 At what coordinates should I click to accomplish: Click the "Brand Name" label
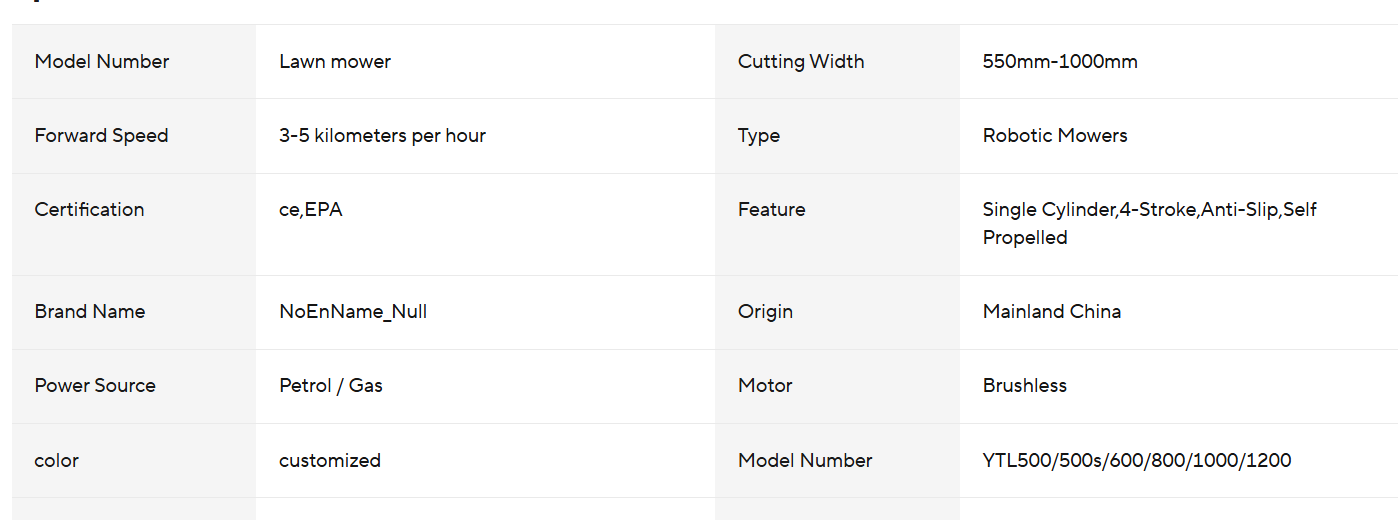tap(90, 312)
